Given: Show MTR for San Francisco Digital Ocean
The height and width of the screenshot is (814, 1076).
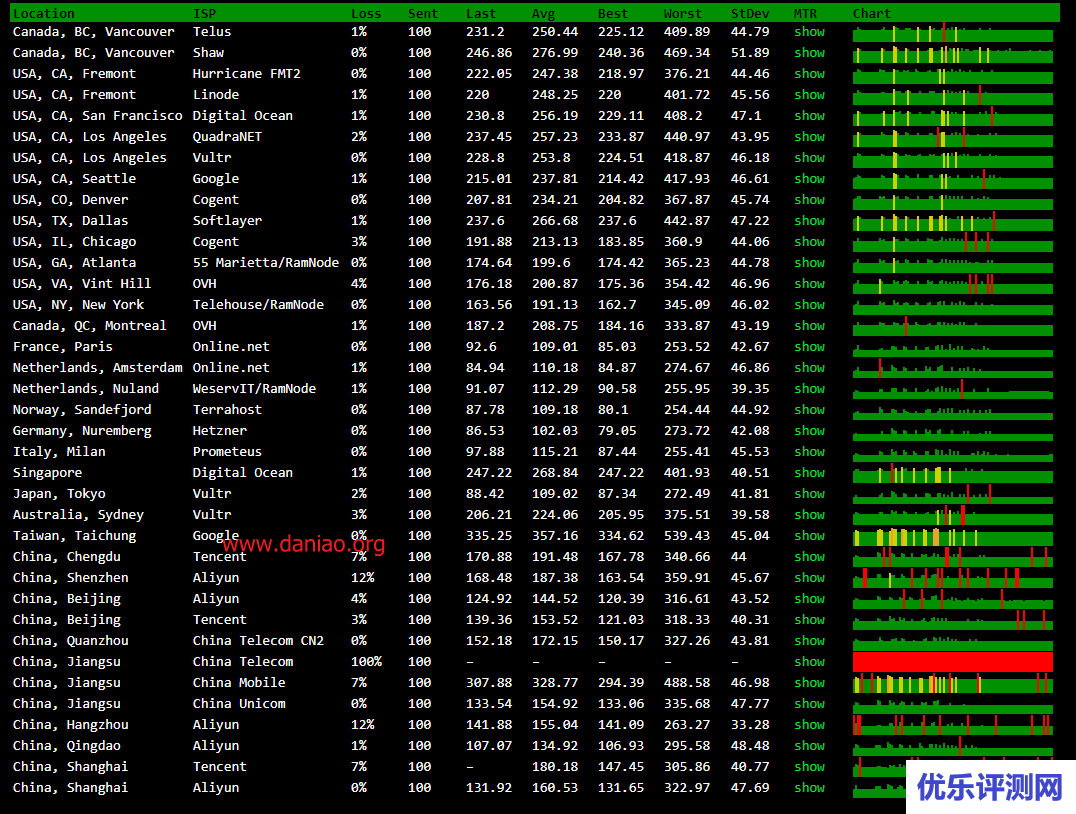Looking at the screenshot, I should click(x=809, y=116).
